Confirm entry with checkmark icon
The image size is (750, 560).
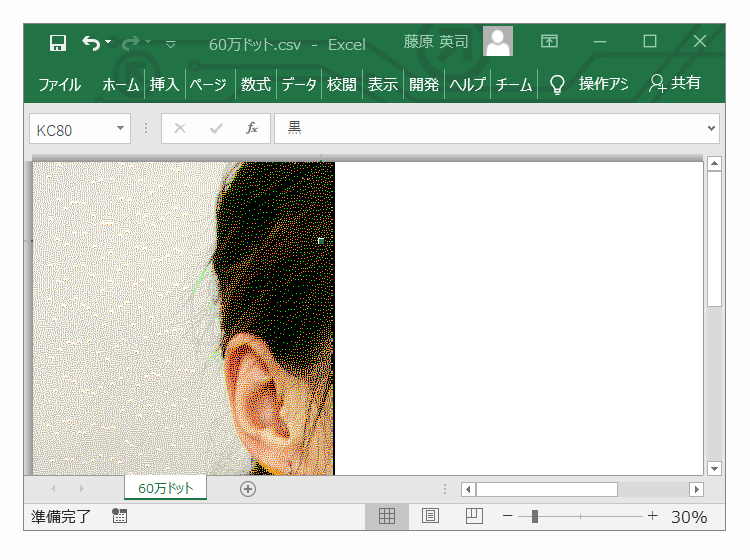[216, 128]
